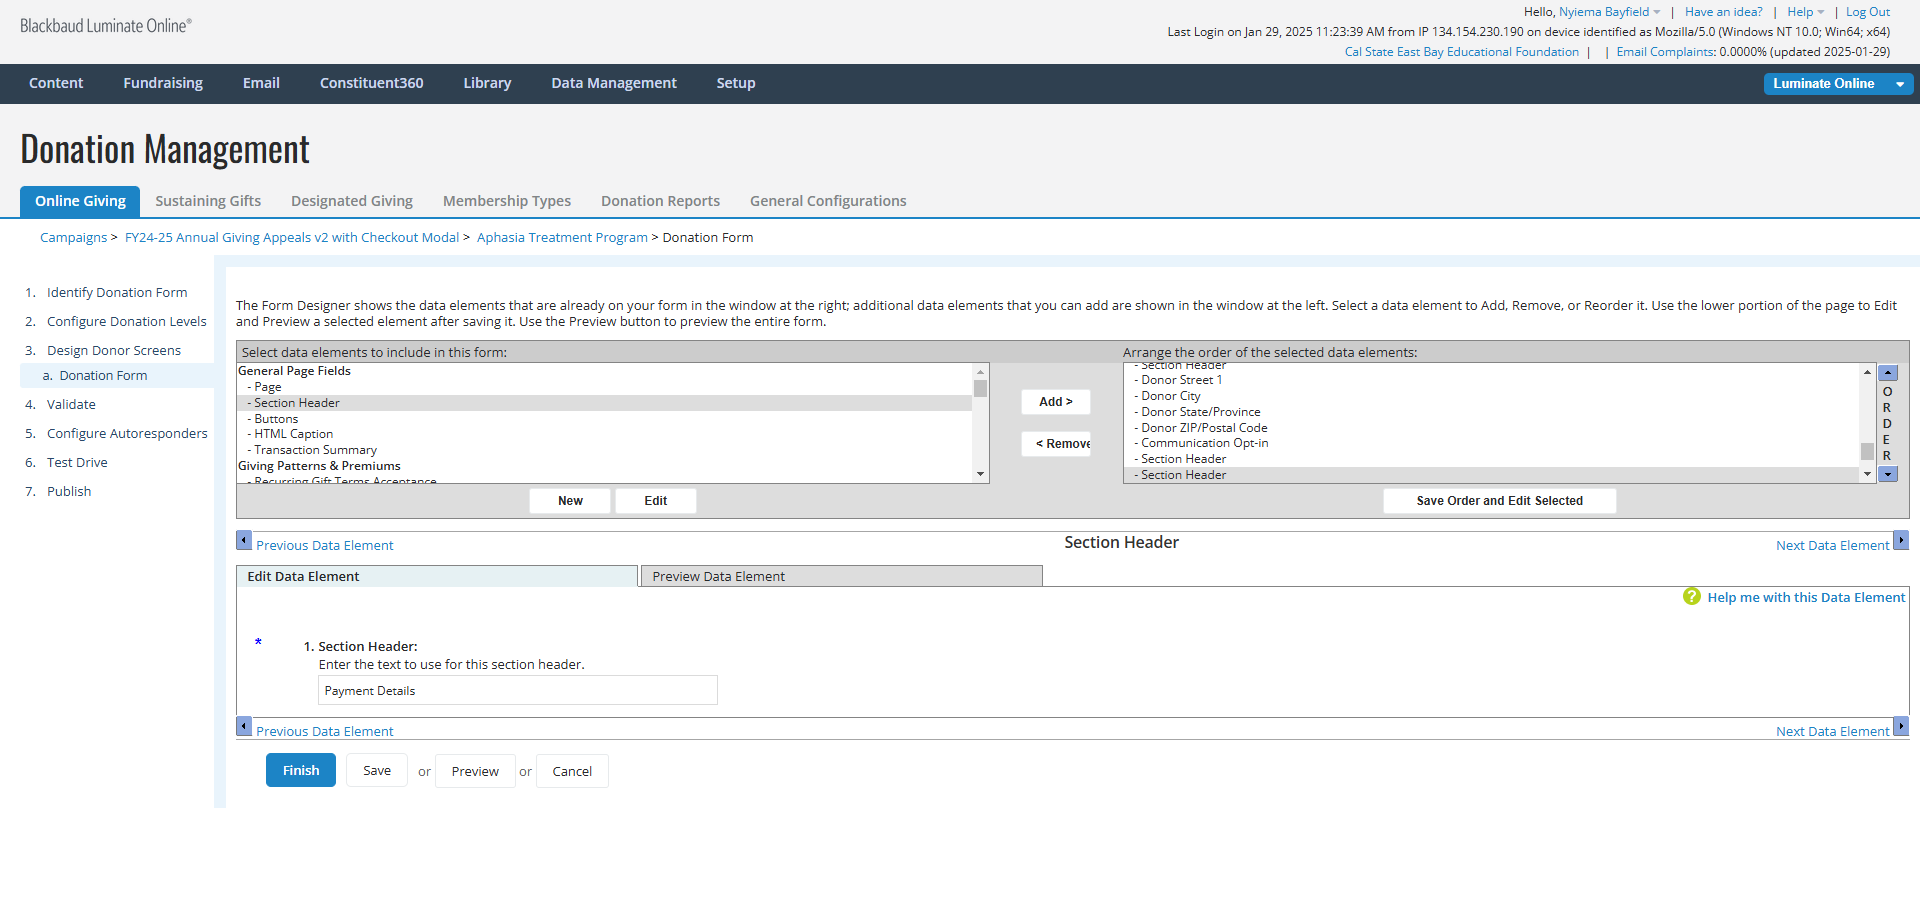
Task: Open the Sustaining Gifts tab
Action: pos(208,201)
